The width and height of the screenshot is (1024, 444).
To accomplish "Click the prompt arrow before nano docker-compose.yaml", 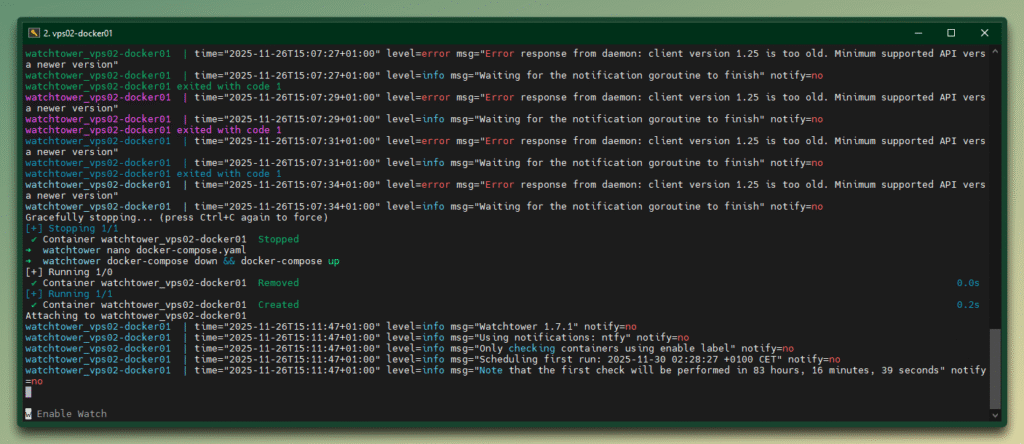I will [30, 250].
